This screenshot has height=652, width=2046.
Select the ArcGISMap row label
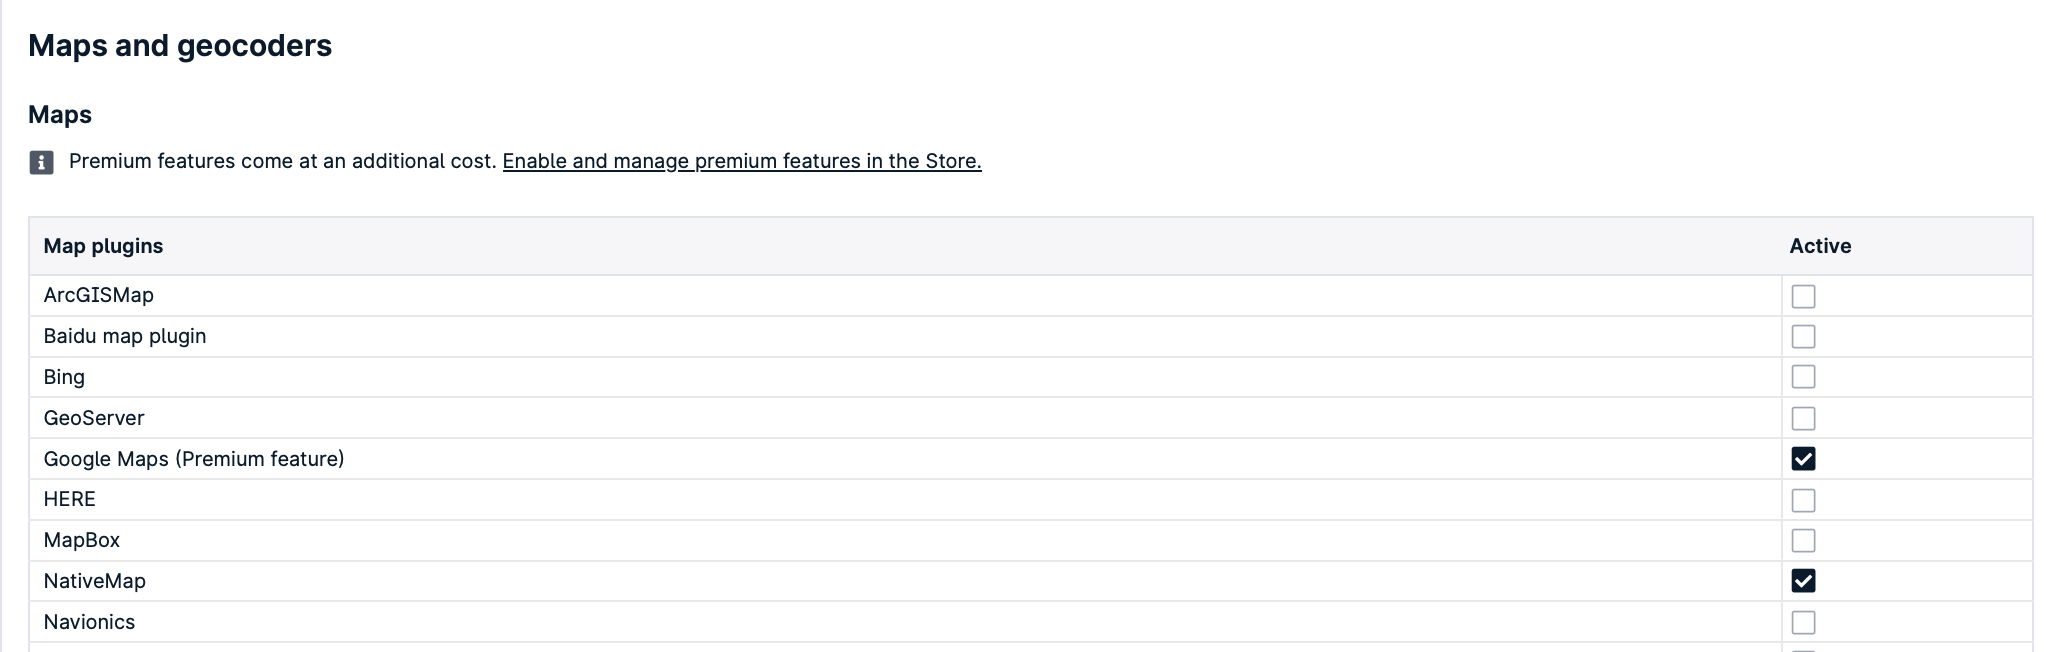[x=99, y=295]
